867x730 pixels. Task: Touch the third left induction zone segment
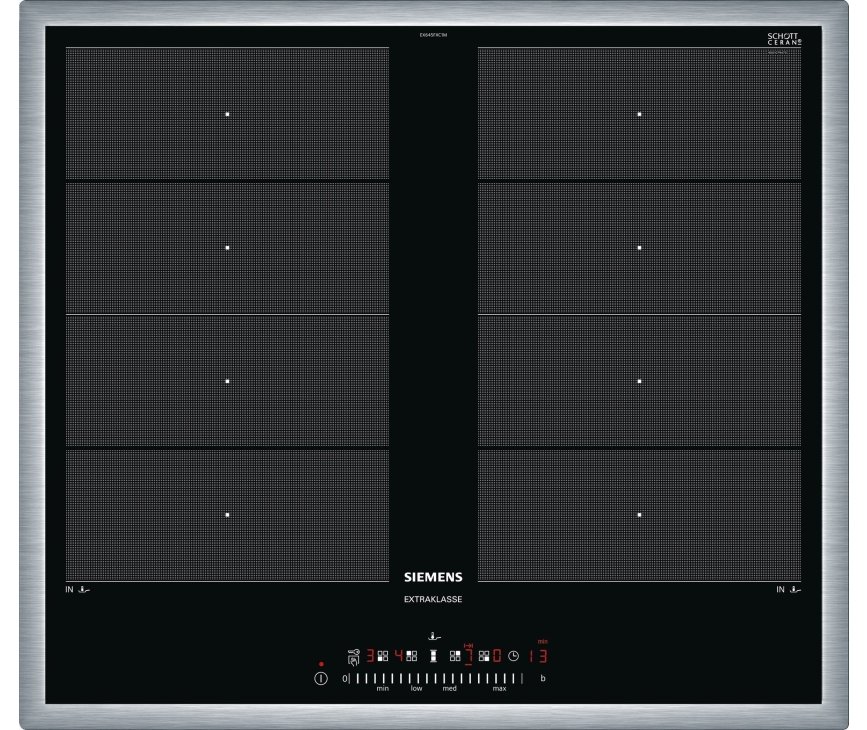227,381
